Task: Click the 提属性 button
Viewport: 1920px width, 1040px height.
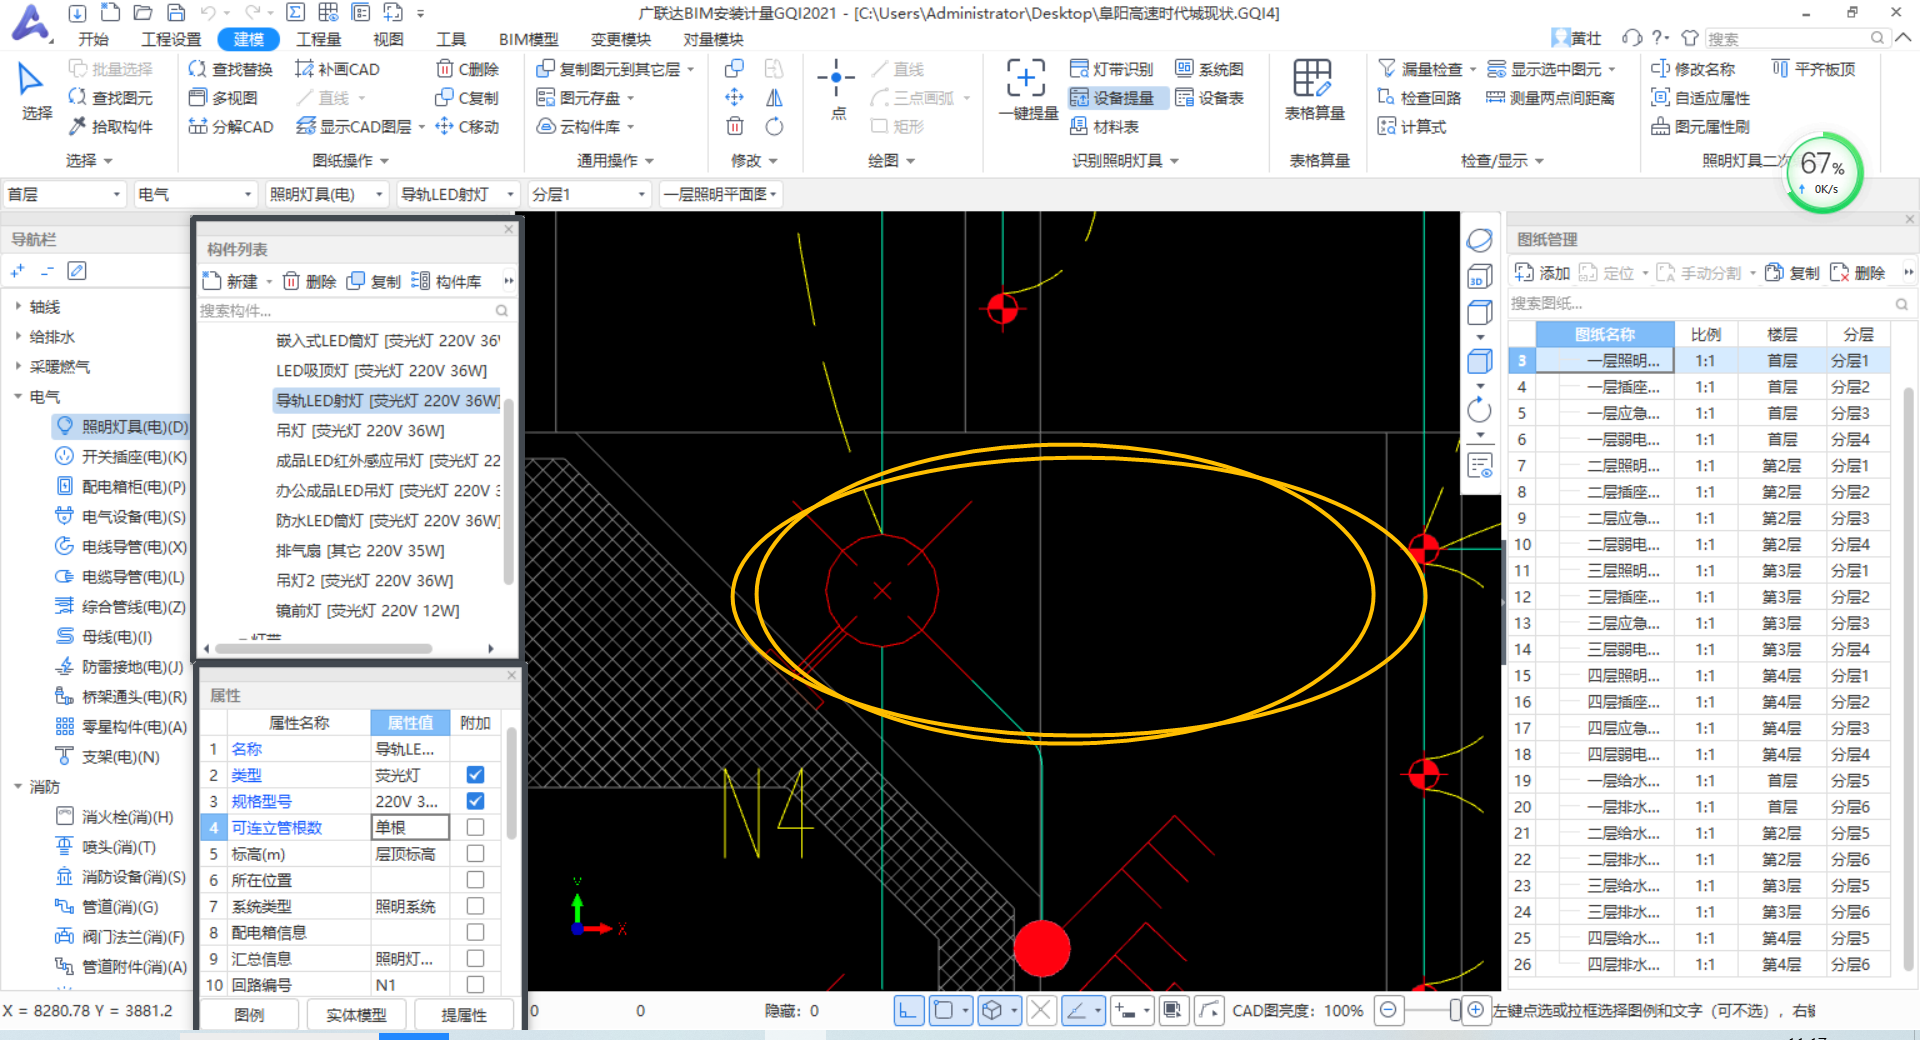Action: coord(464,1014)
